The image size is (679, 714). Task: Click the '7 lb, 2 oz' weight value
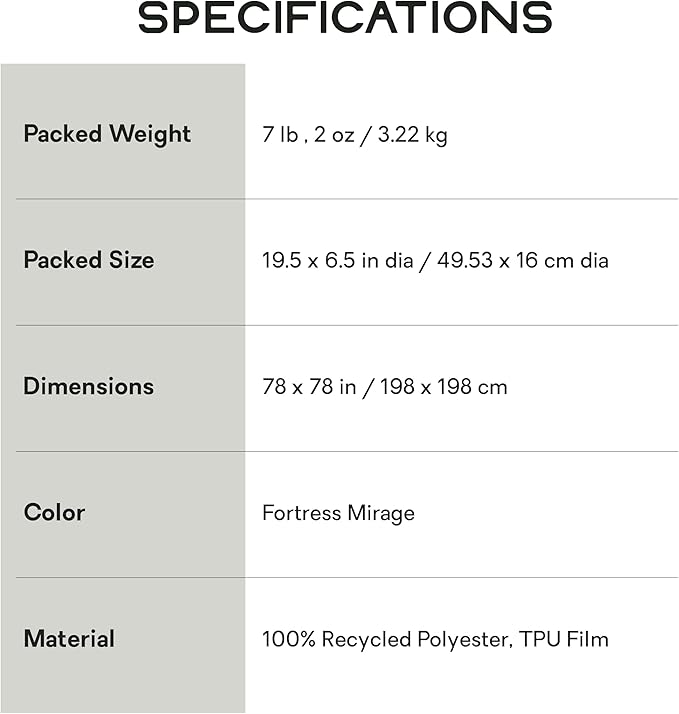point(308,134)
